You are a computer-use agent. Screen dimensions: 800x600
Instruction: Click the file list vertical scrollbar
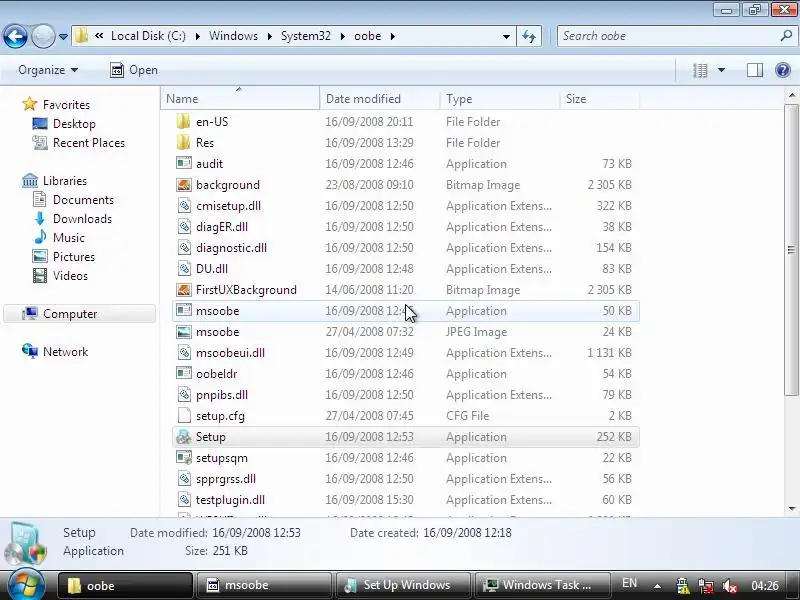coord(791,249)
